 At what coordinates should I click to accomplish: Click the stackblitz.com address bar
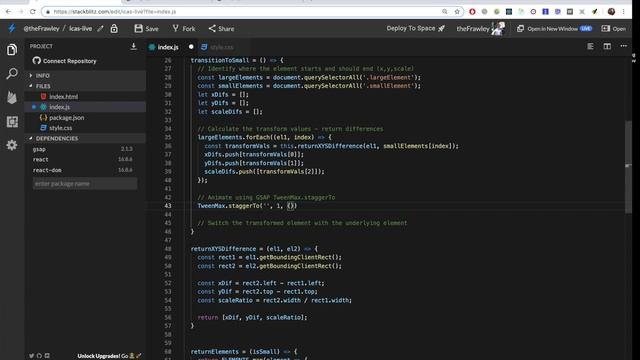tap(245, 11)
